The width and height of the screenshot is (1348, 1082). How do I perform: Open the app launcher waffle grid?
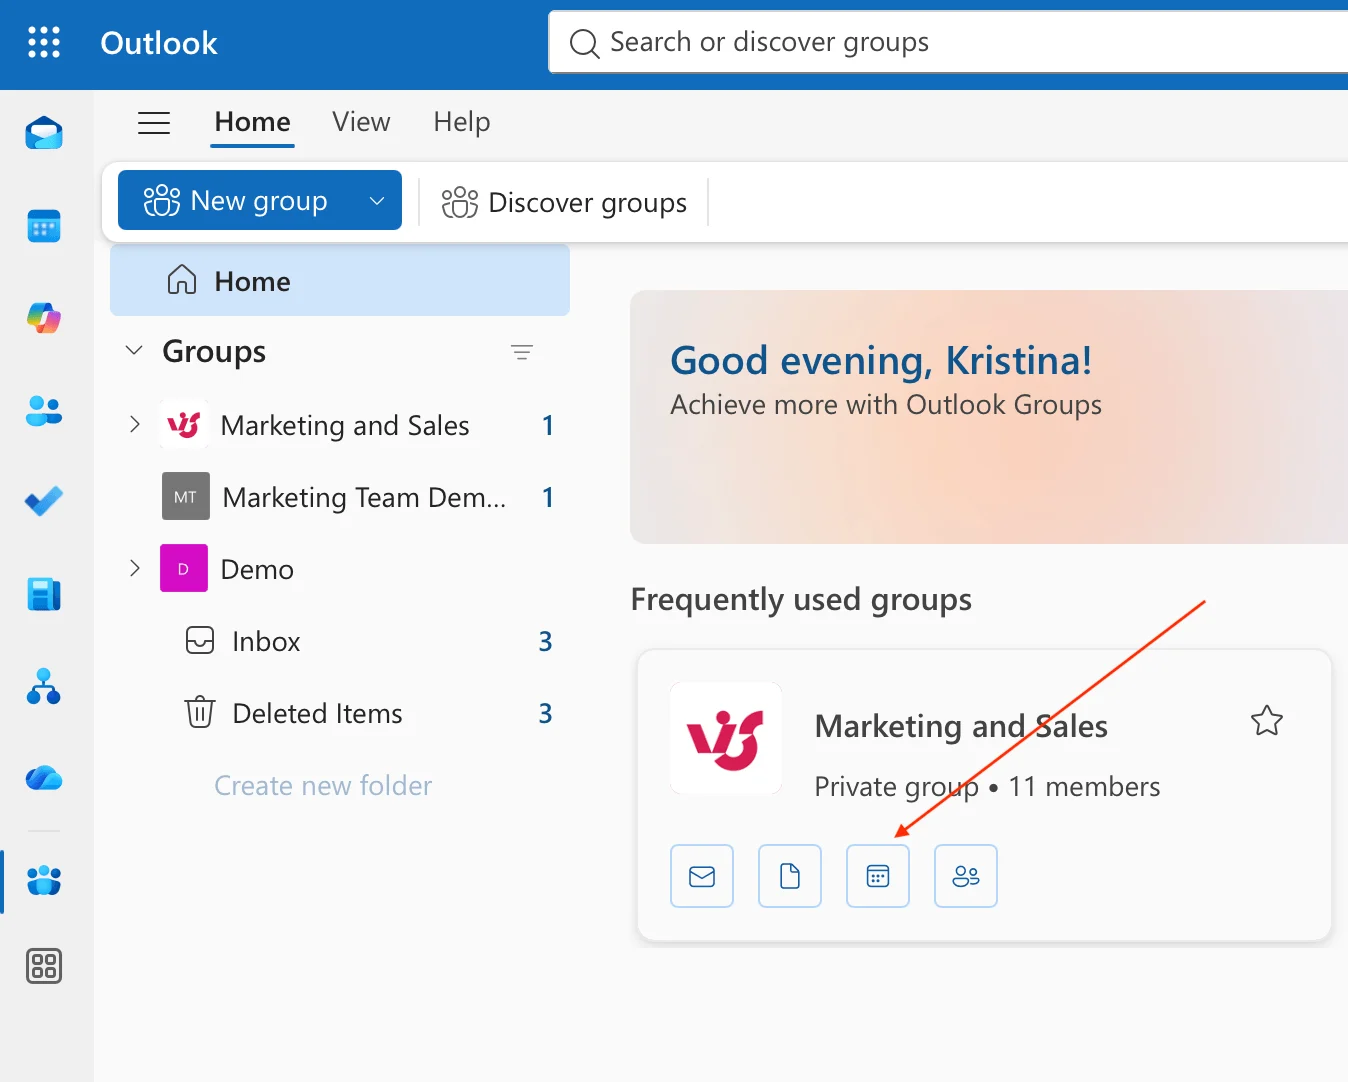(44, 42)
